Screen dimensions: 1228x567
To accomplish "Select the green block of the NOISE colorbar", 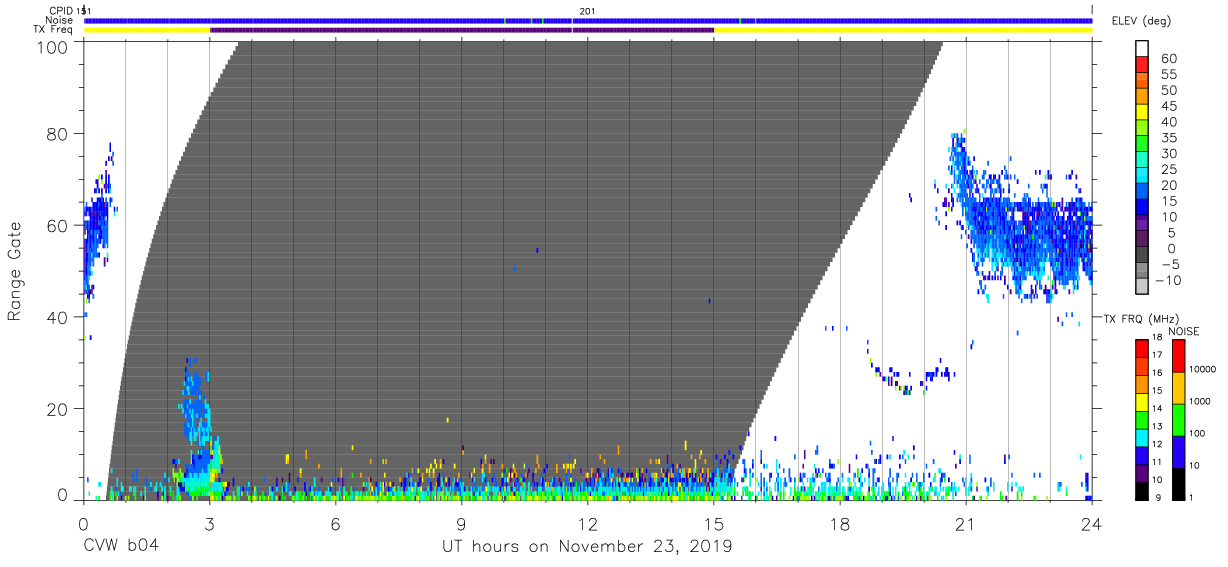I will click(1178, 419).
